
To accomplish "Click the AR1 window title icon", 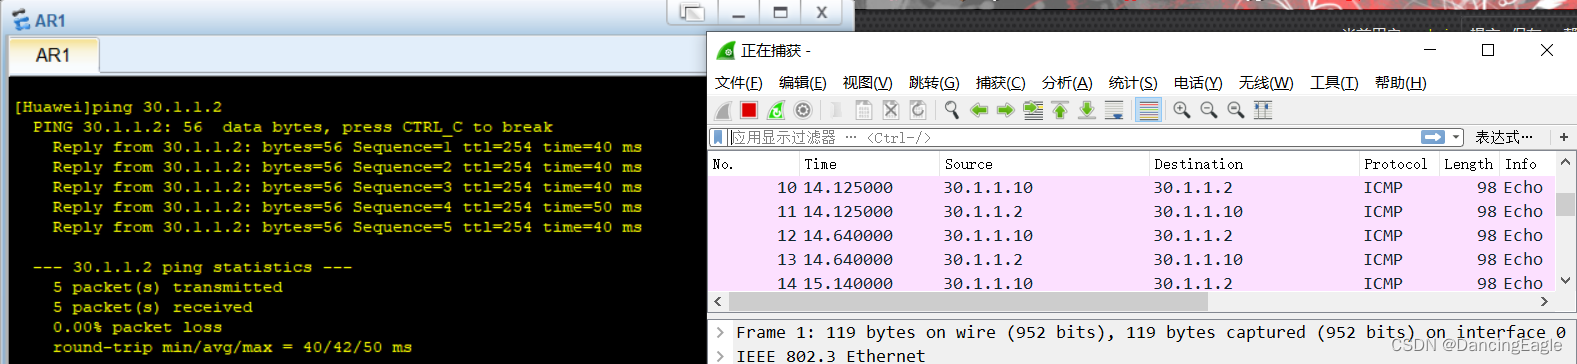I will click(21, 20).
